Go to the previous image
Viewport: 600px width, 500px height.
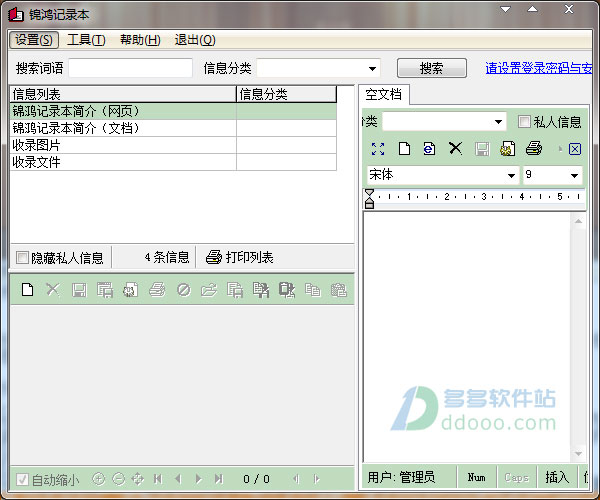178,479
